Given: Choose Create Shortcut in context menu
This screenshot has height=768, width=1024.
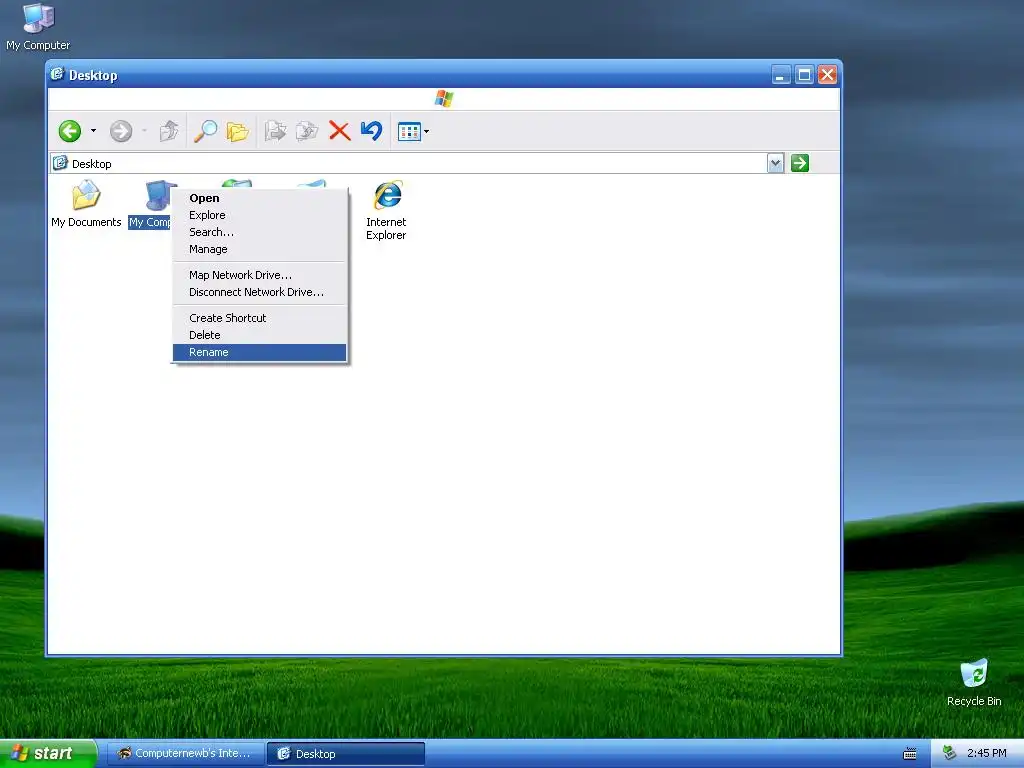Looking at the screenshot, I should (259, 318).
